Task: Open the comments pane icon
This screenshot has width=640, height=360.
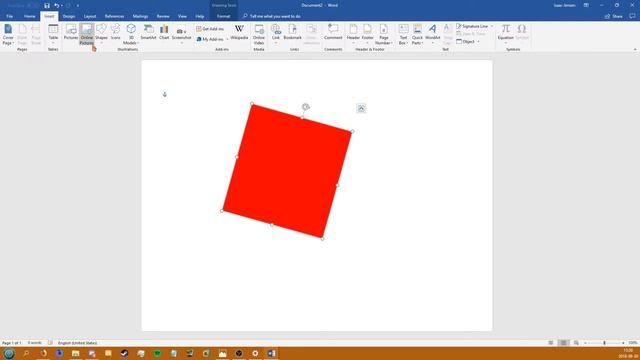Action: coord(632,16)
